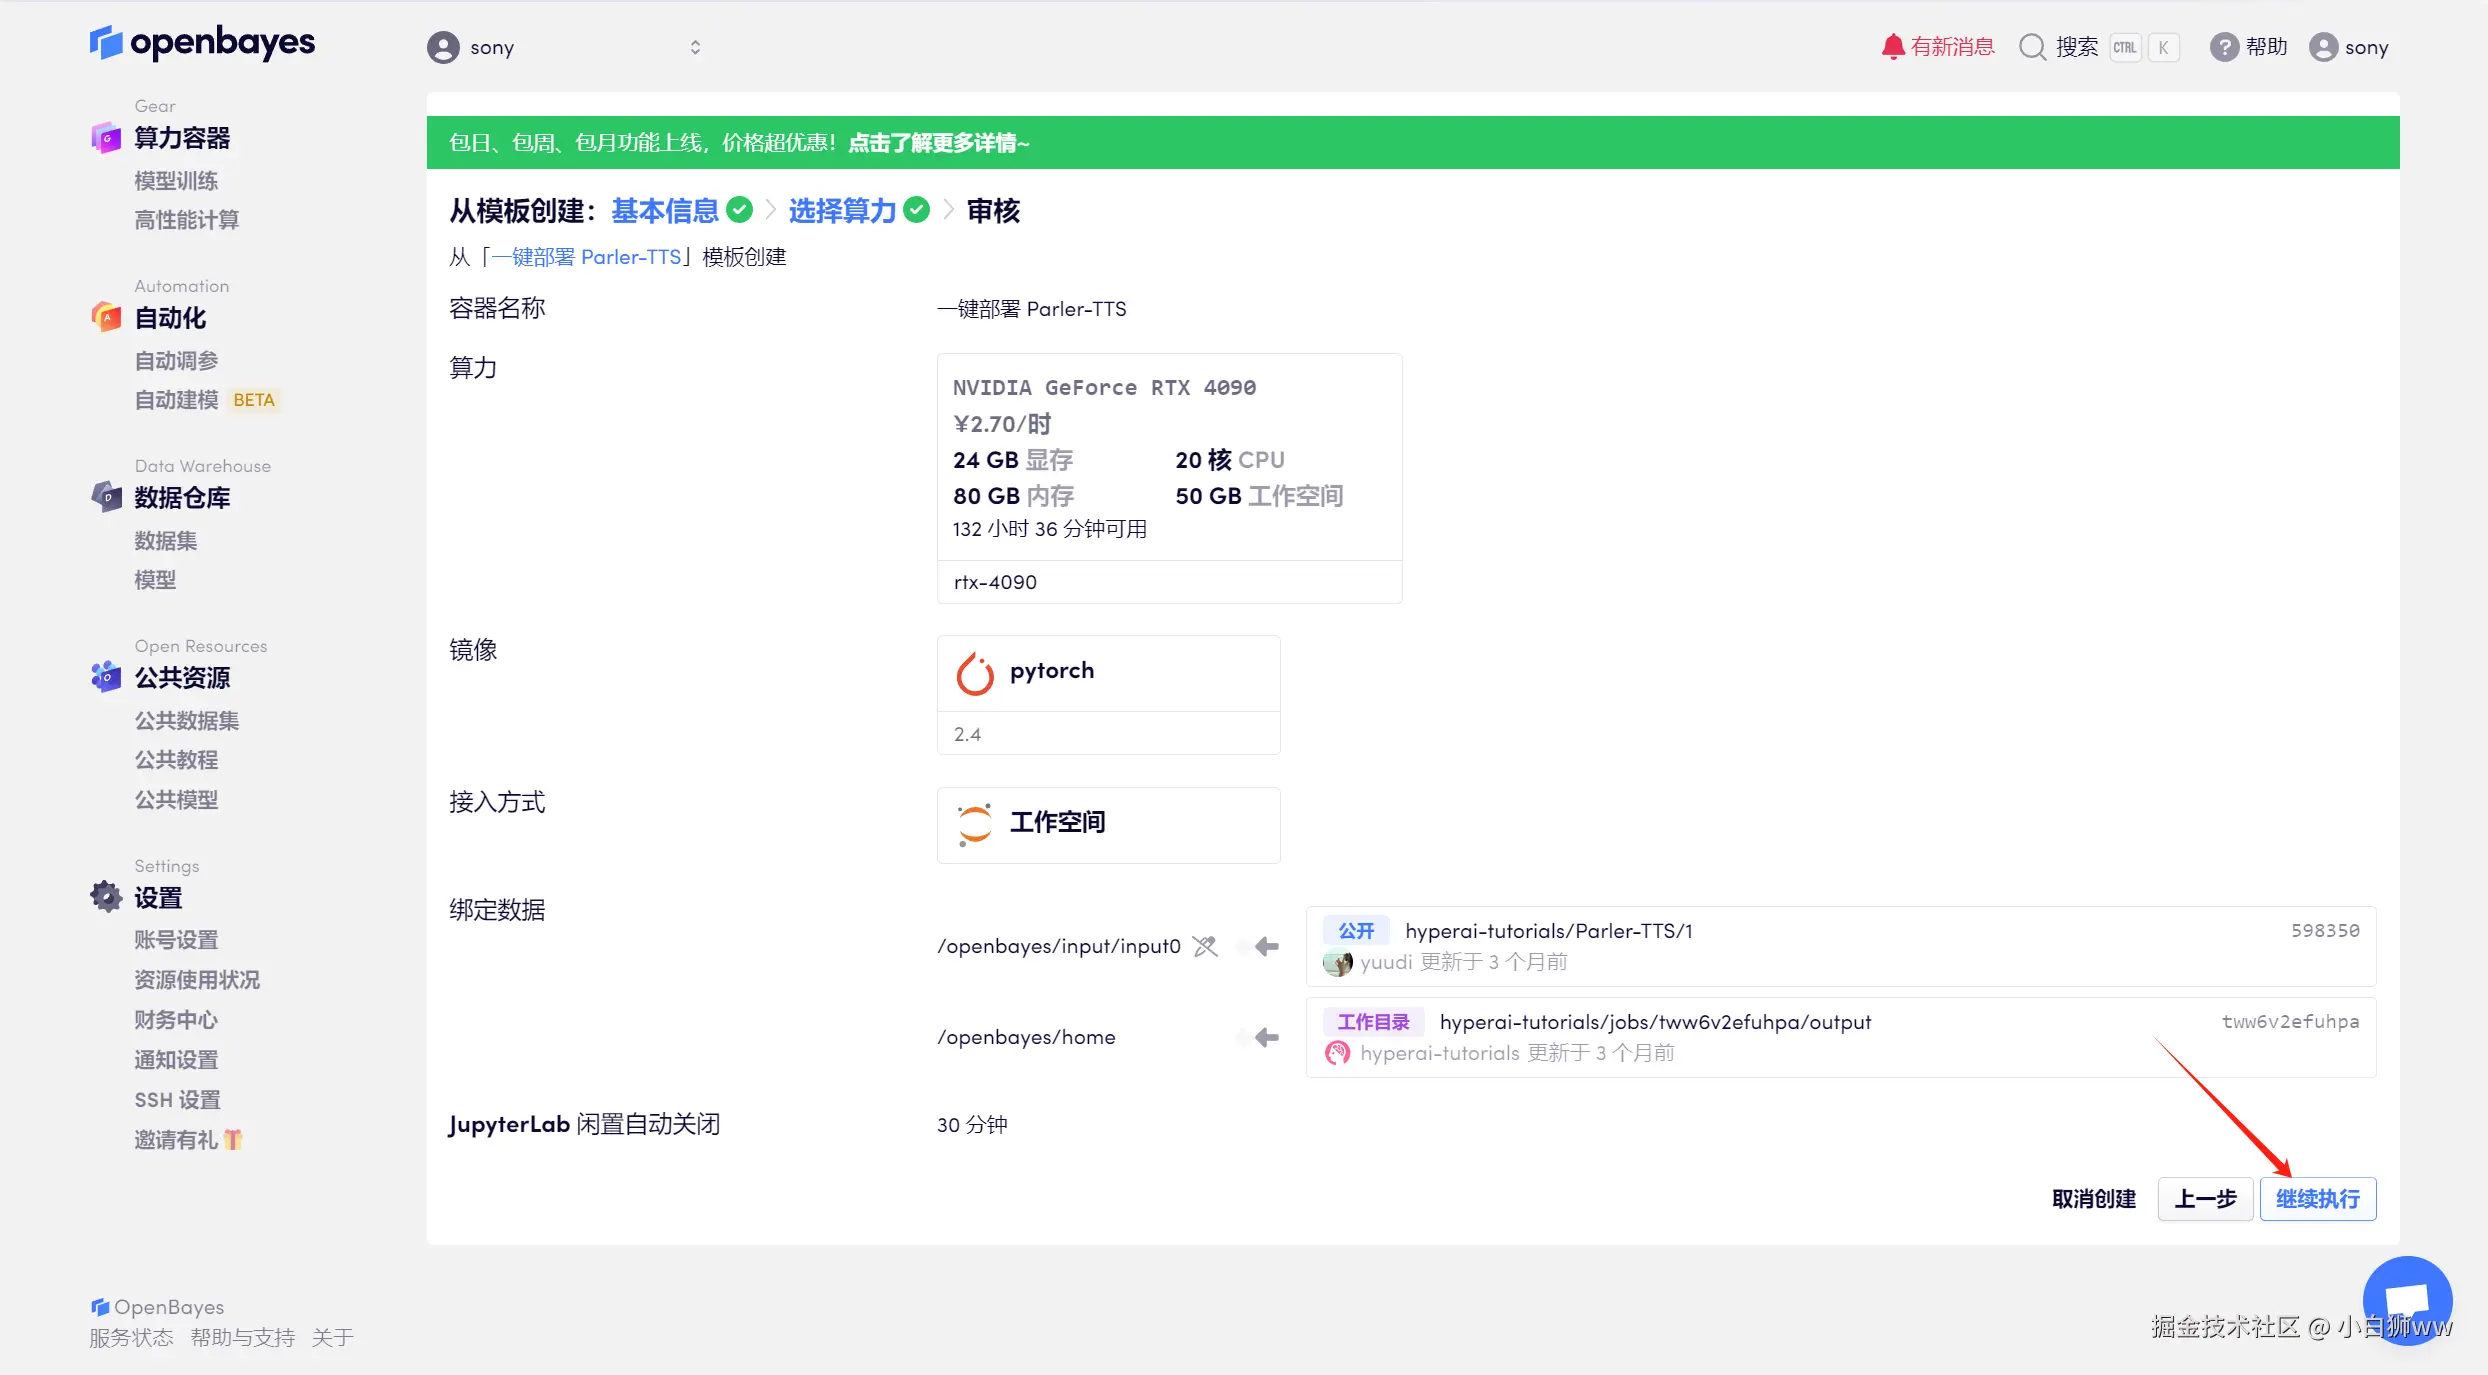This screenshot has height=1375, width=2488.
Task: Return to 选择算力 step
Action: coord(842,210)
